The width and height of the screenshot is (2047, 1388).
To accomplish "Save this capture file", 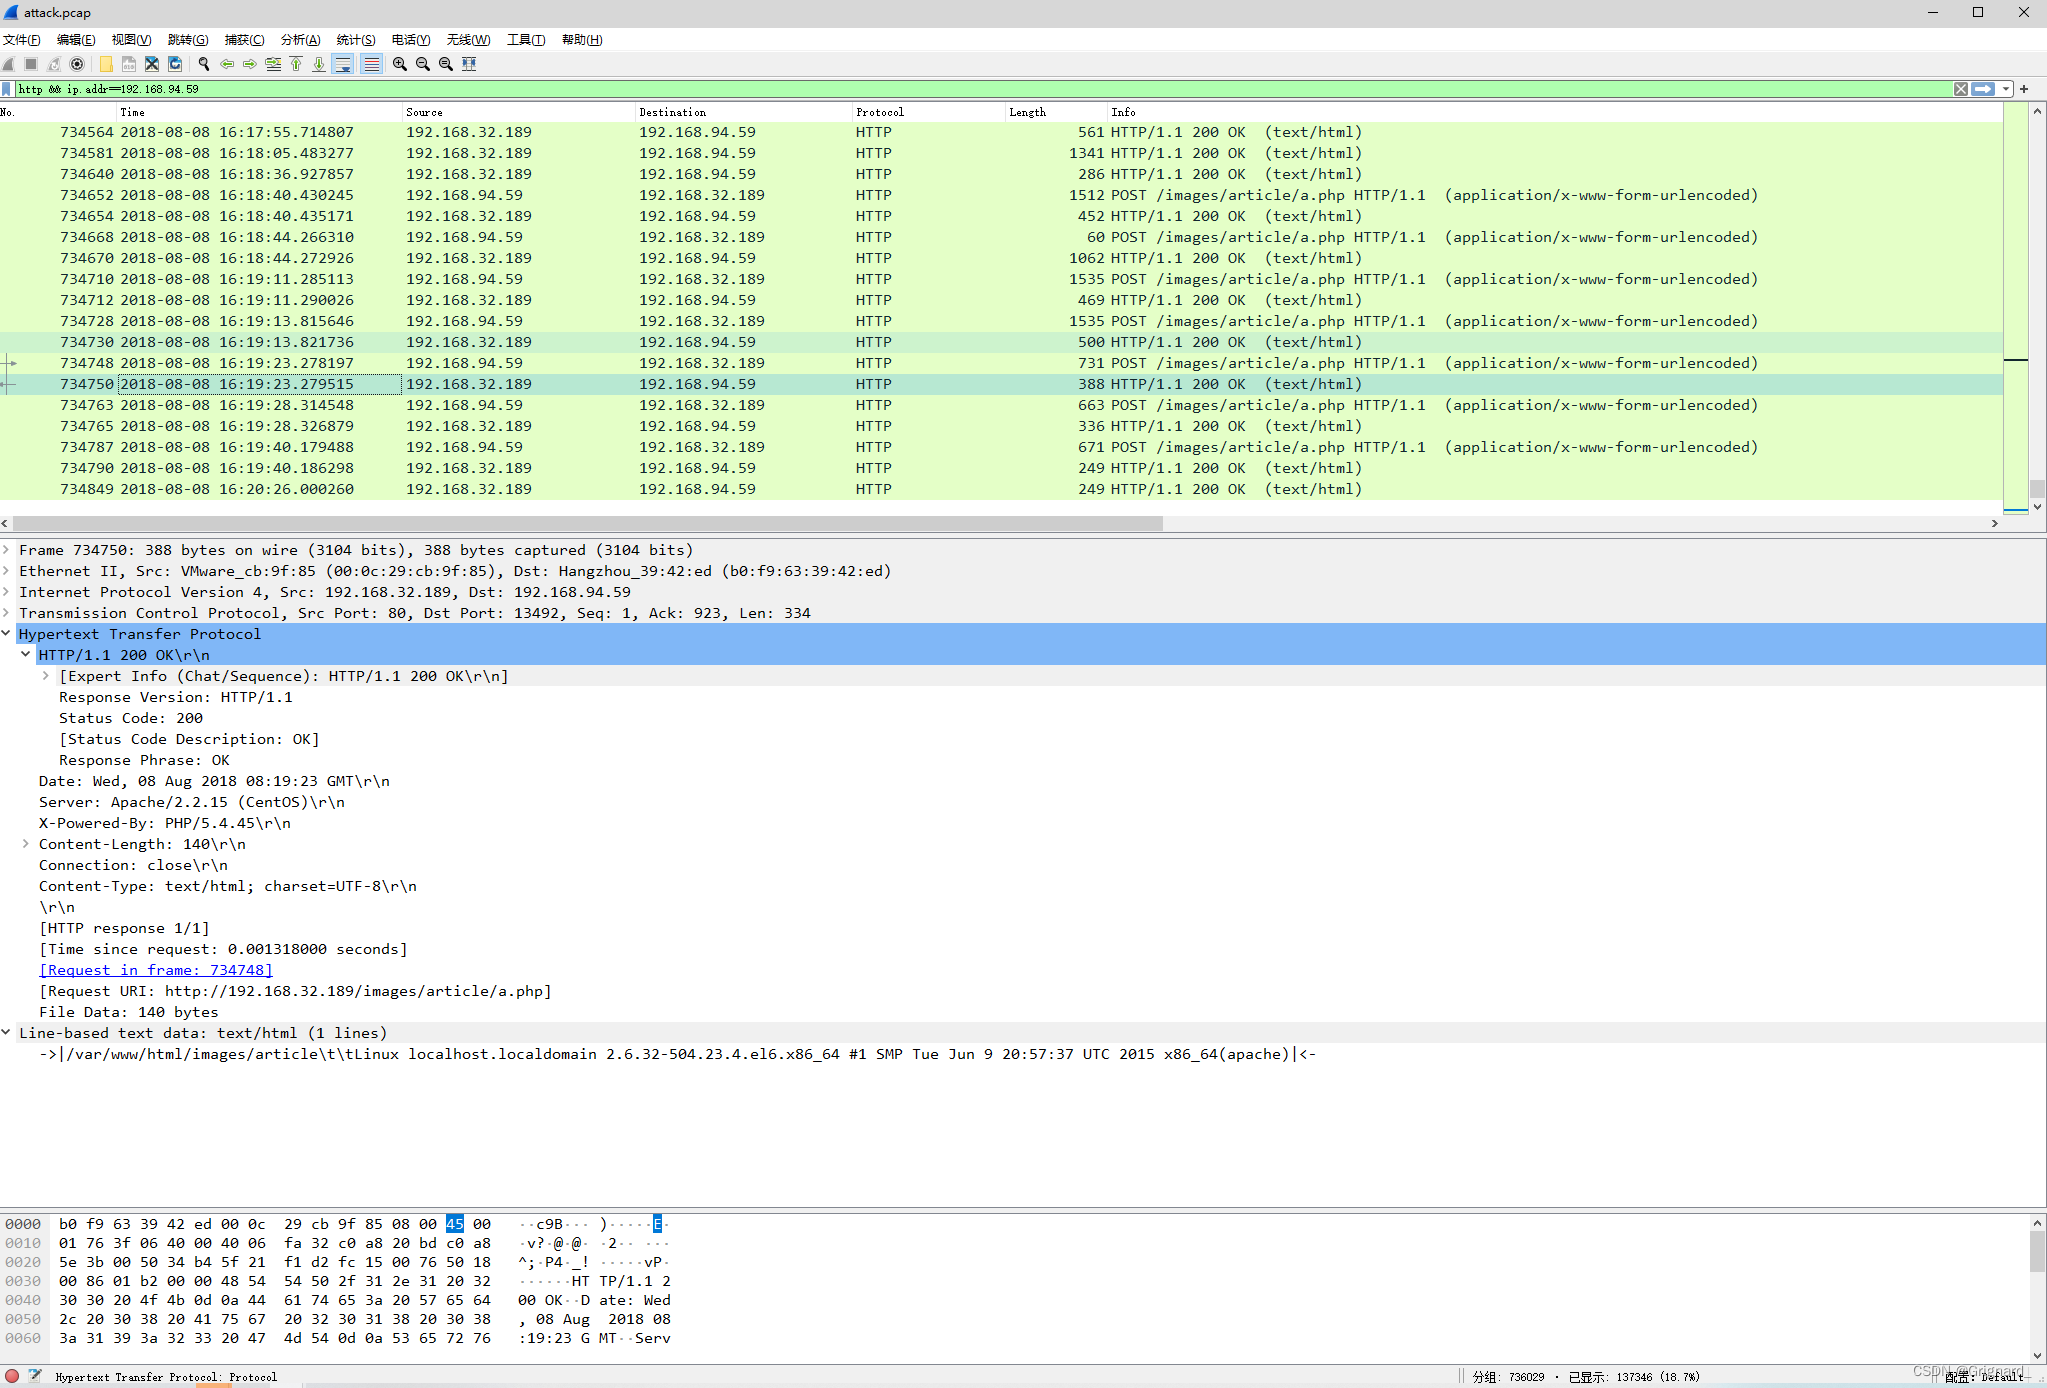I will pyautogui.click(x=129, y=64).
